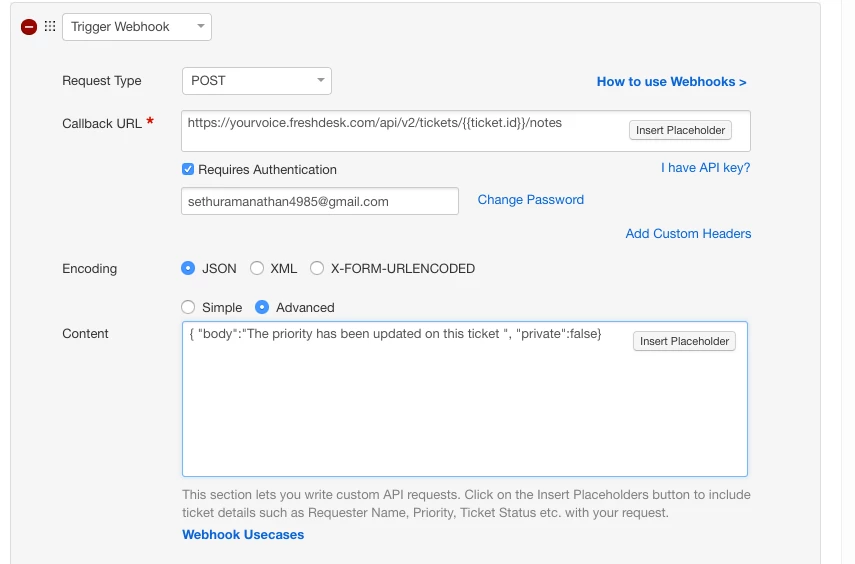Image resolution: width=855 pixels, height=564 pixels.
Task: Click Change Password link
Action: point(531,200)
